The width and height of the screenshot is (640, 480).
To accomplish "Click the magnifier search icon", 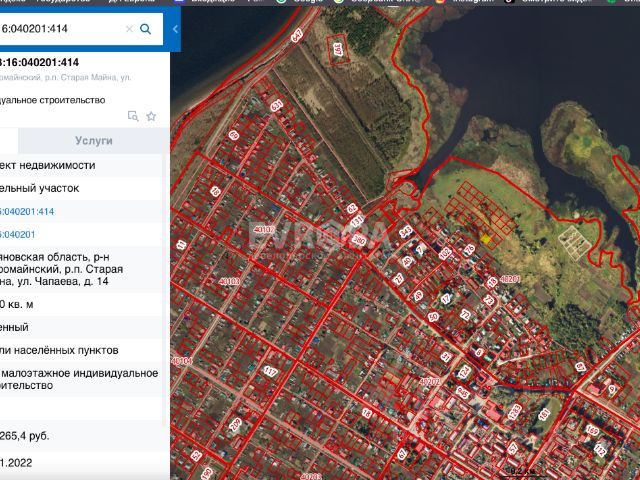I will click(x=146, y=29).
